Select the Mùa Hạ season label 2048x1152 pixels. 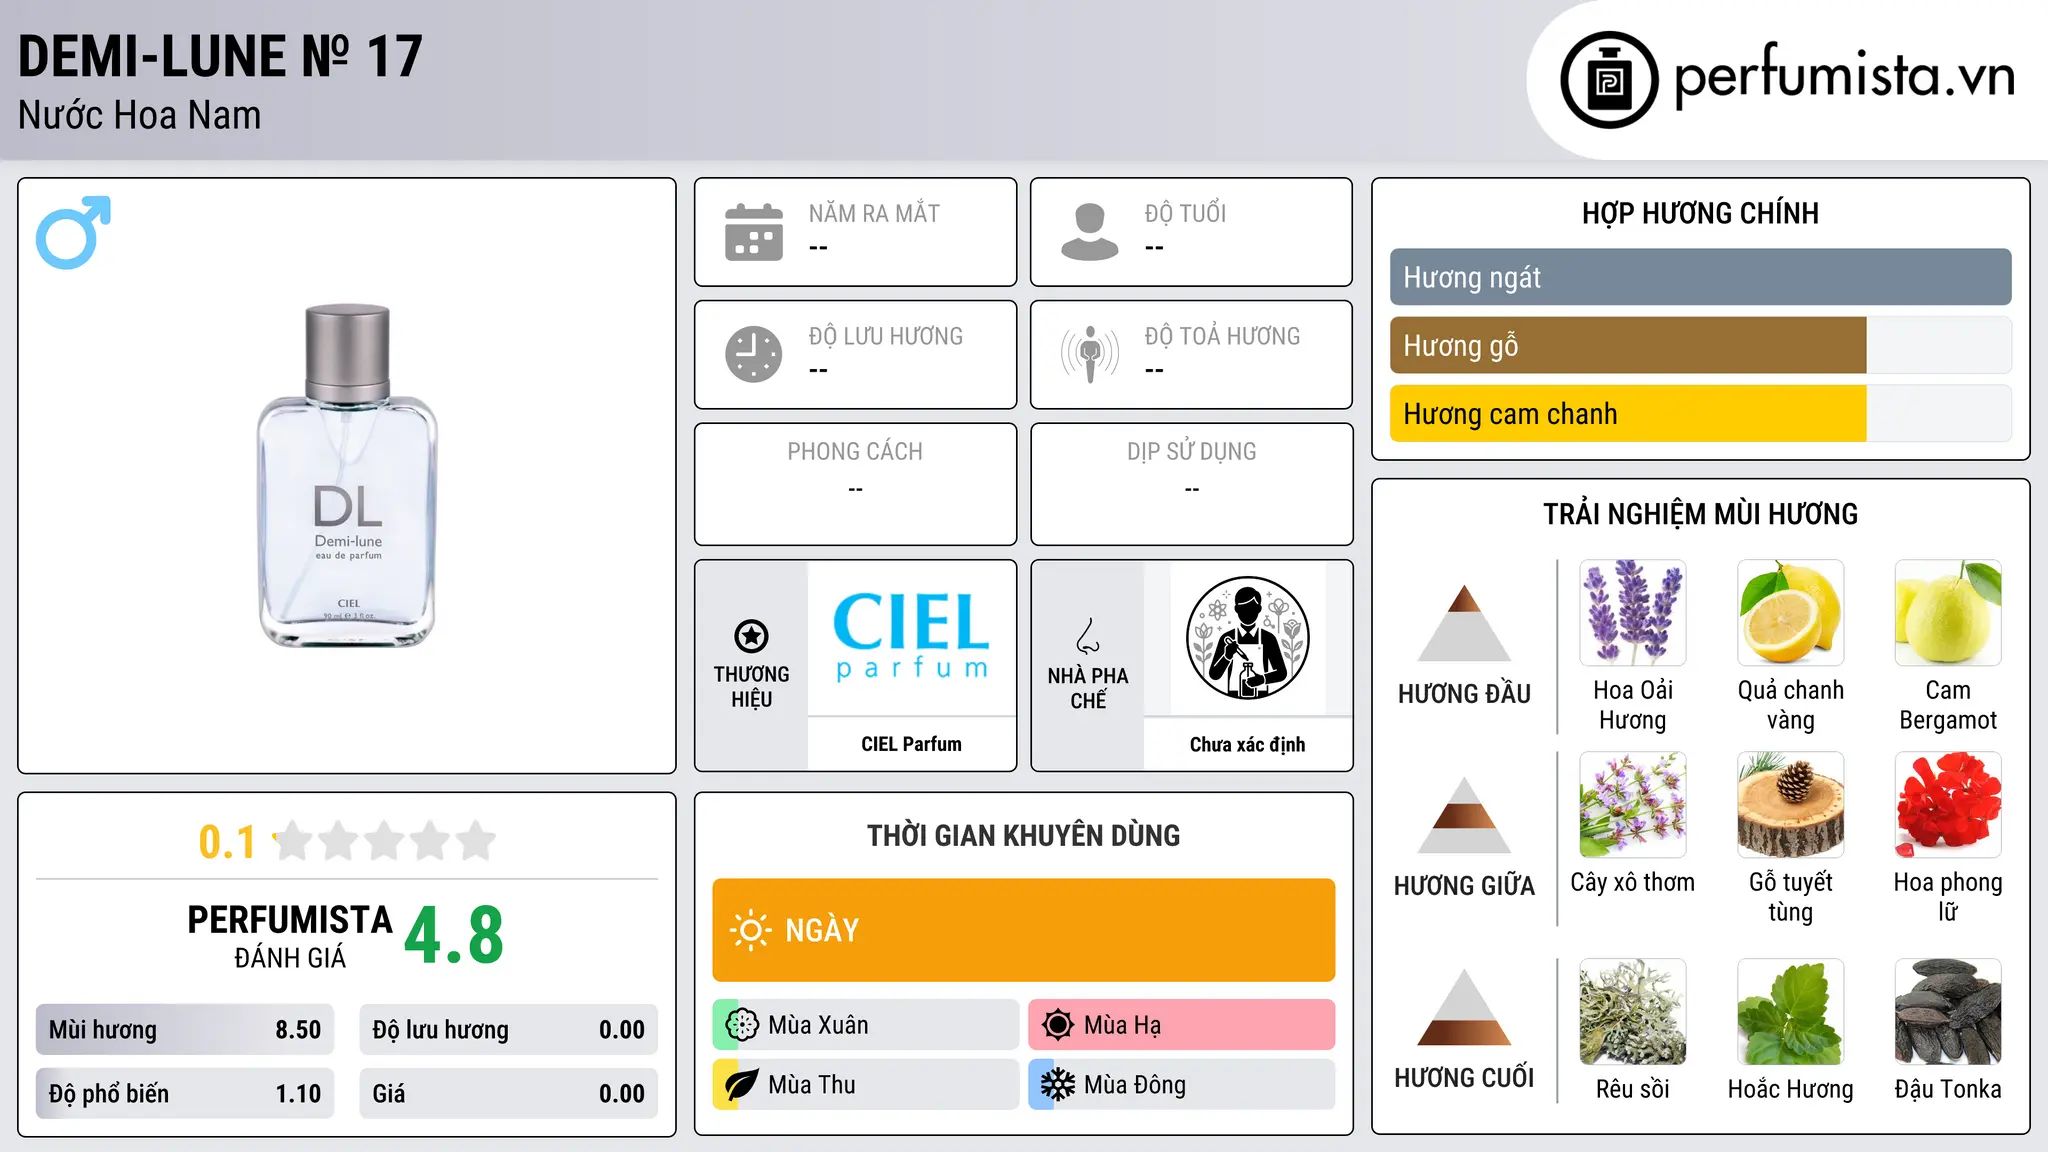point(1122,1025)
